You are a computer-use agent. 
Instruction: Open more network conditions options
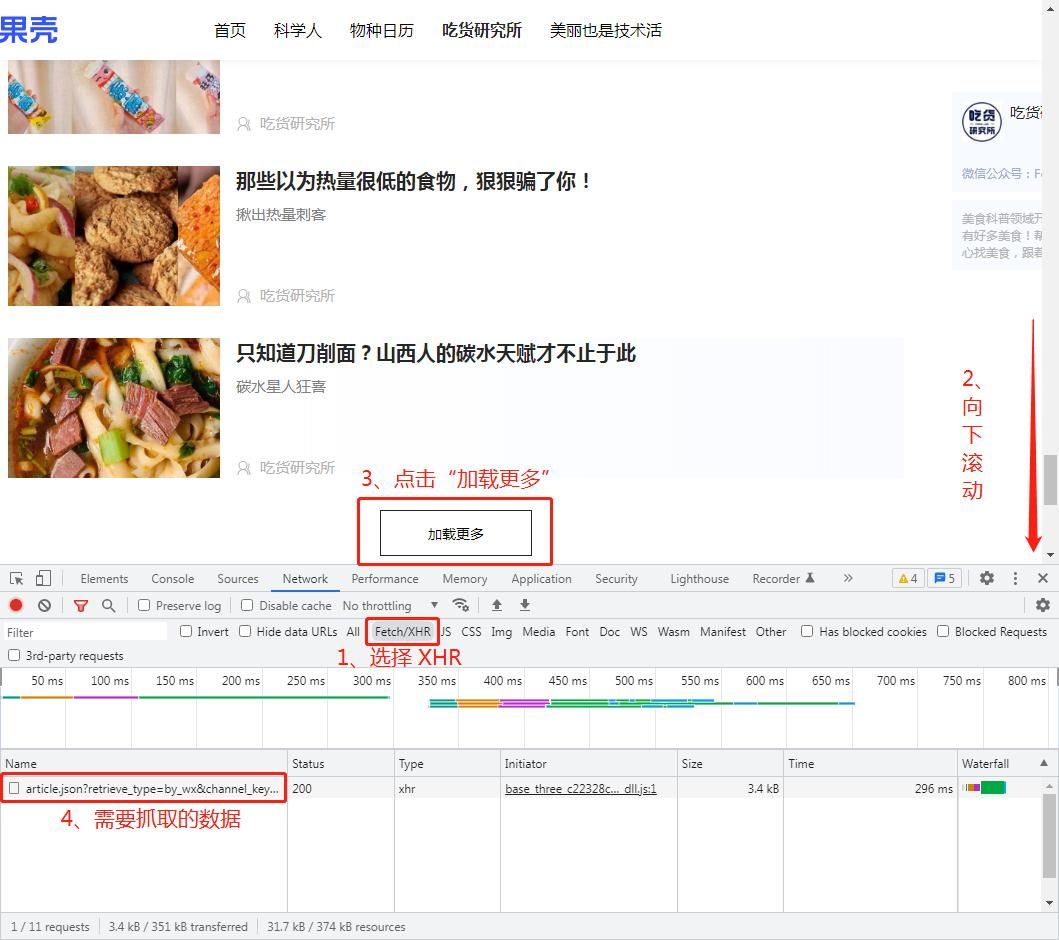[460, 605]
